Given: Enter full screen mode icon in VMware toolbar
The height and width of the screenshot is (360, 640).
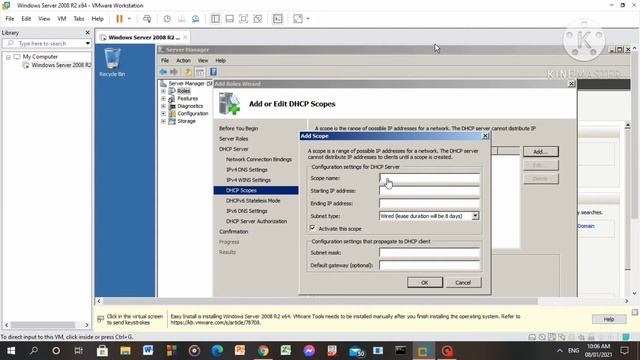Looking at the screenshot, I should coord(243,19).
